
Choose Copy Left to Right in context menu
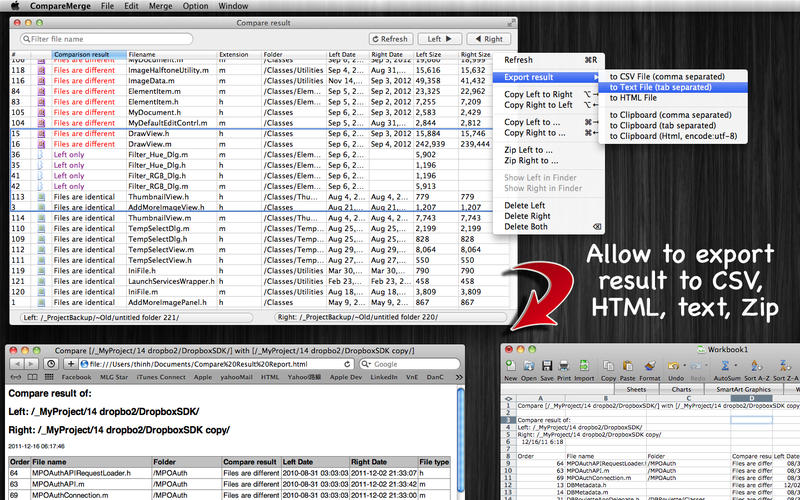point(548,94)
